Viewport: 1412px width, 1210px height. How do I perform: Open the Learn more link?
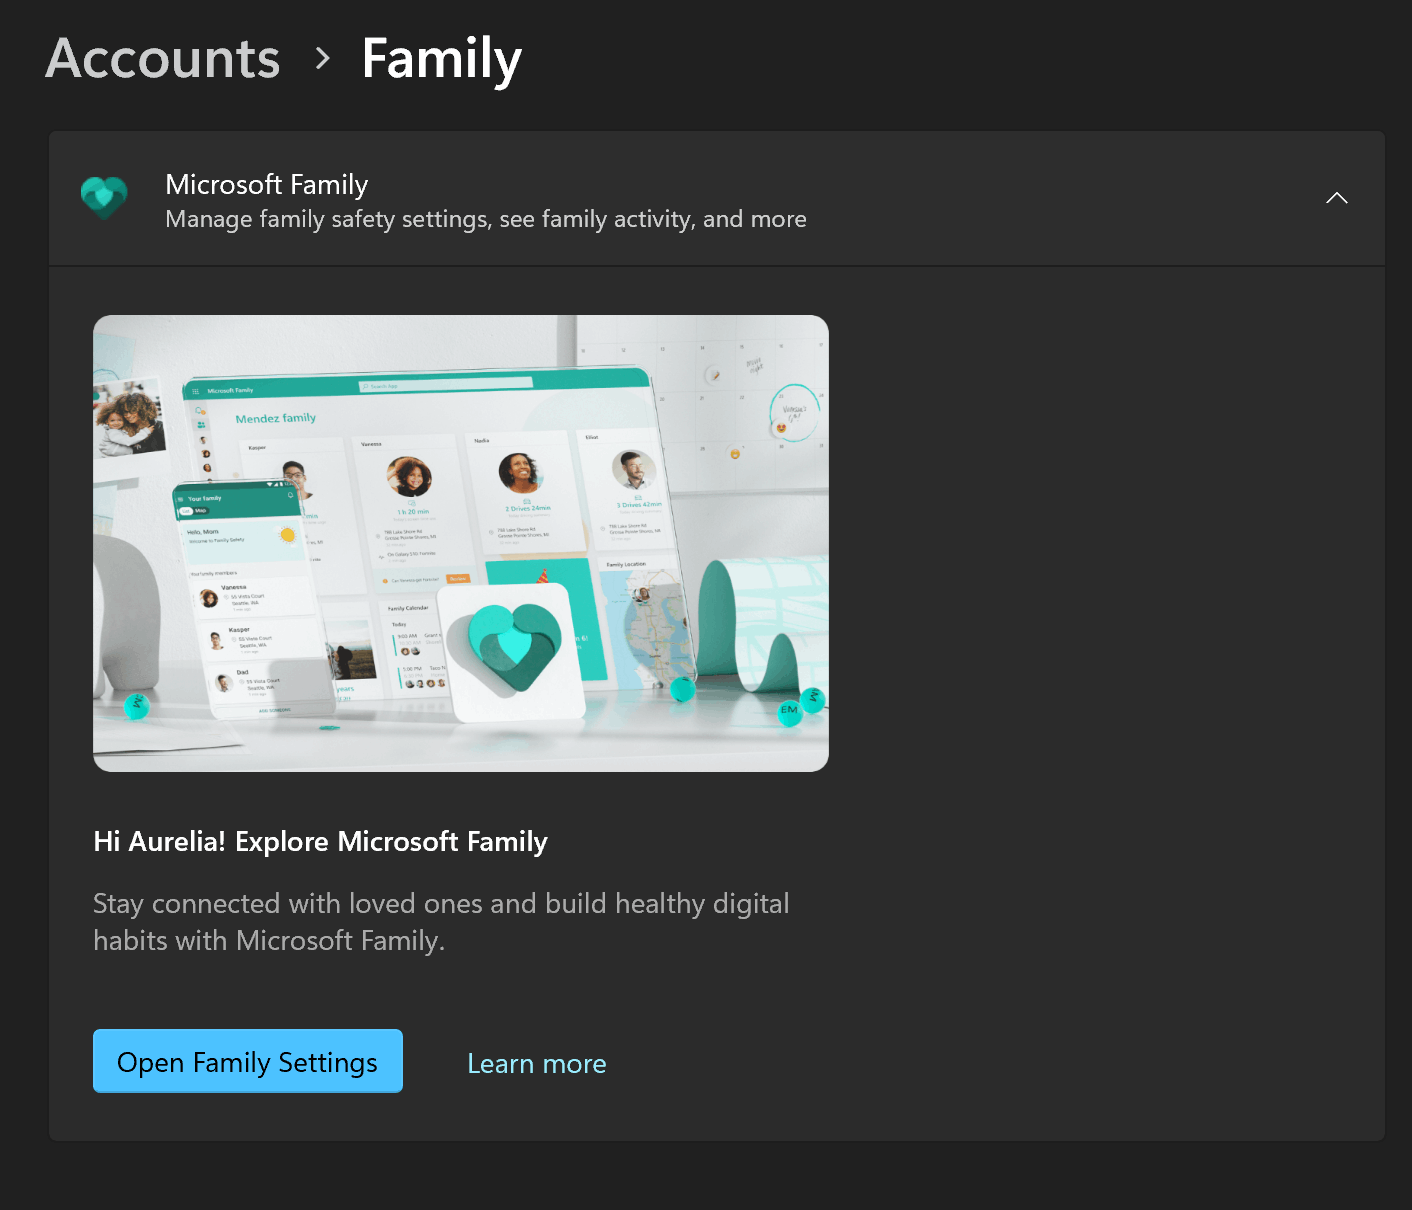pos(536,1062)
